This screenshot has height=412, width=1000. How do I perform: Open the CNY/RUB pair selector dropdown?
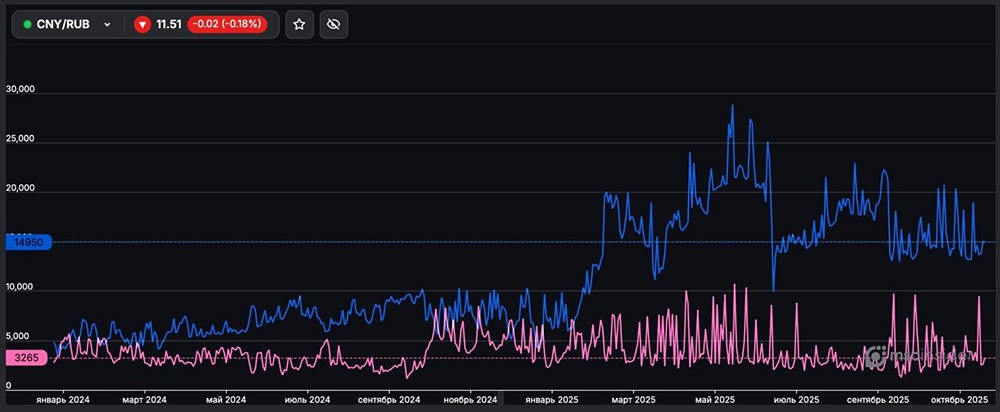[68, 24]
